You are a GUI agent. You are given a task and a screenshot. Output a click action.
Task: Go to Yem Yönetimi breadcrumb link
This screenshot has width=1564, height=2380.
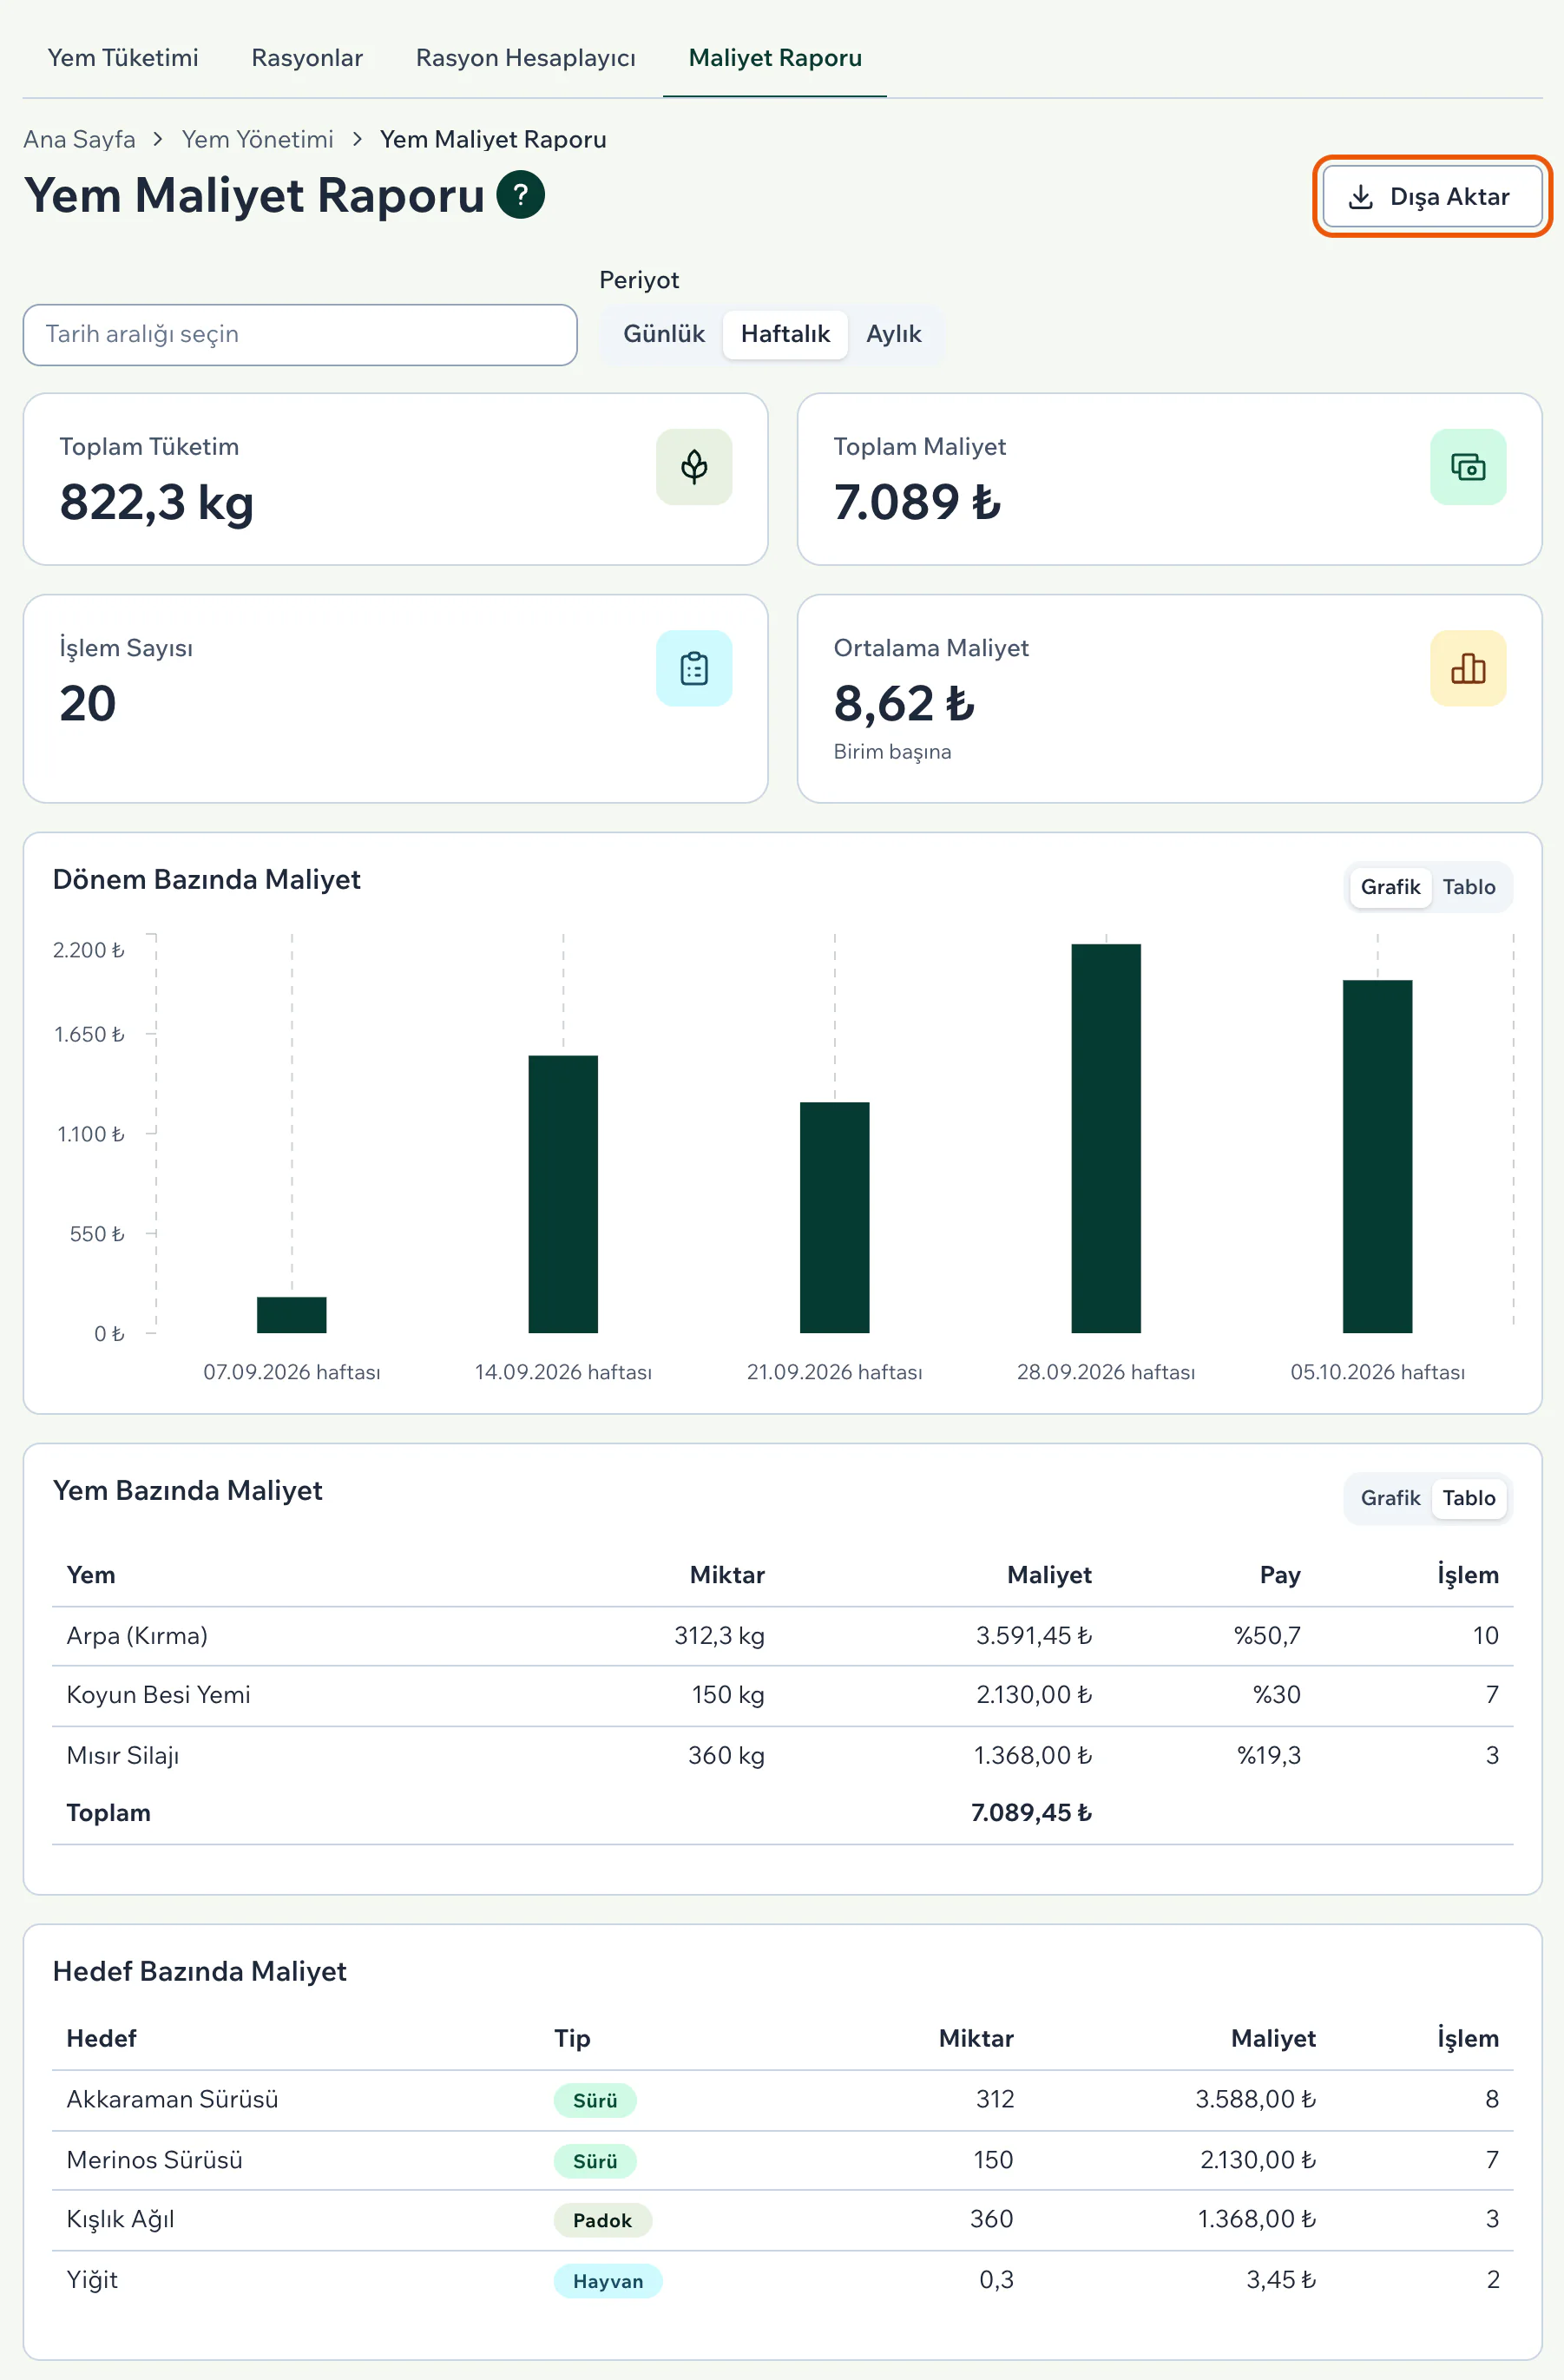257,139
